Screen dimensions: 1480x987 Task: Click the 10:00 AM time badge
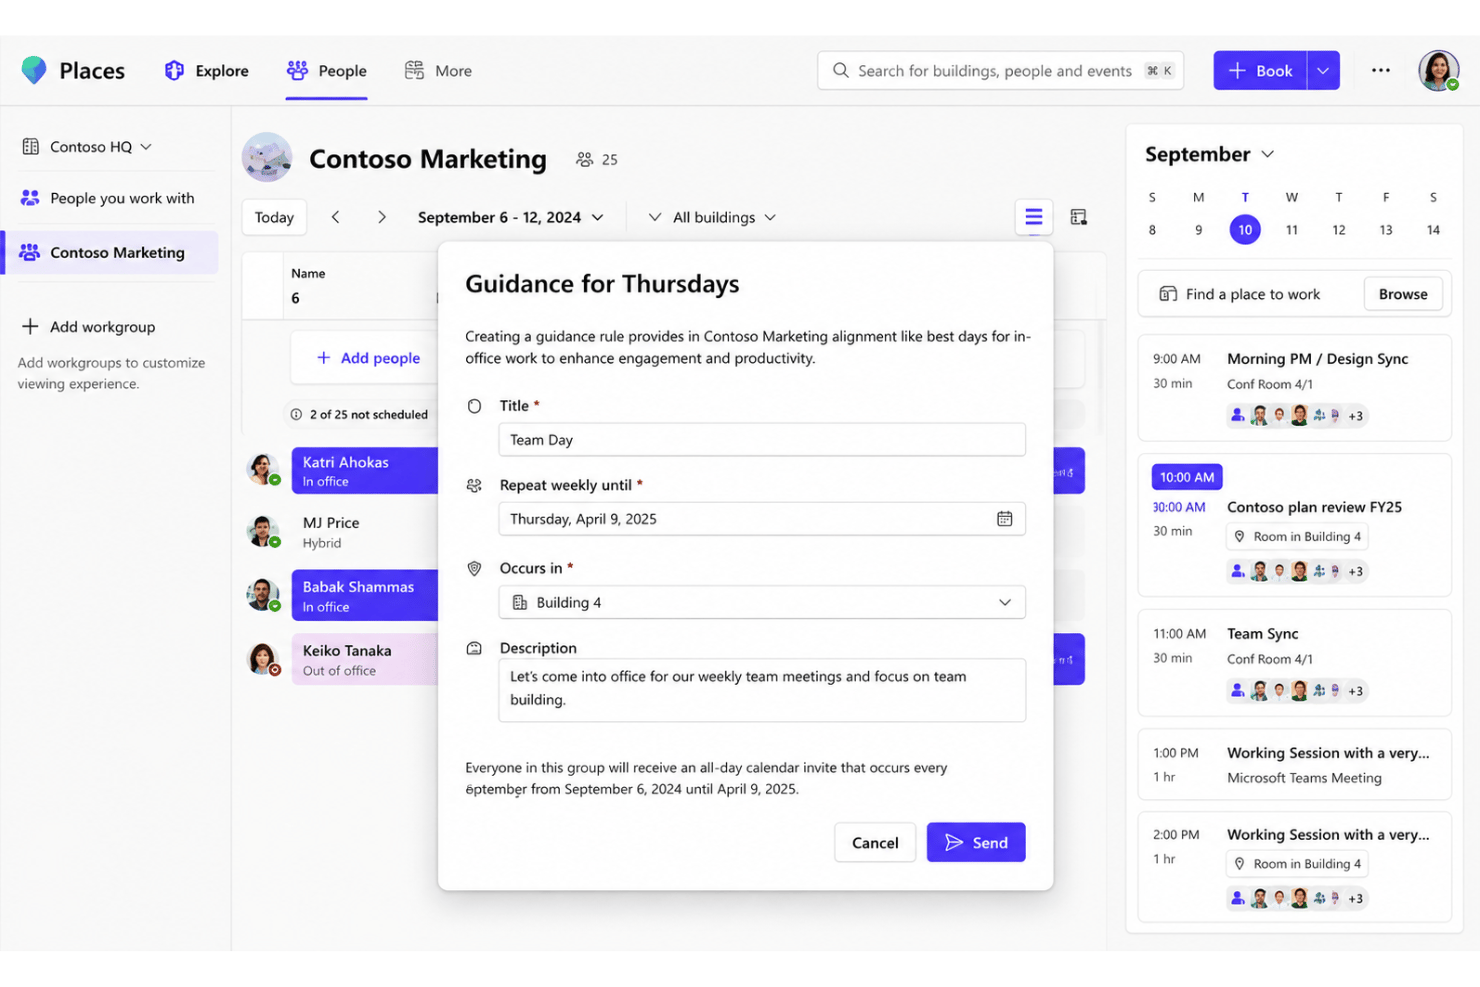(1187, 478)
